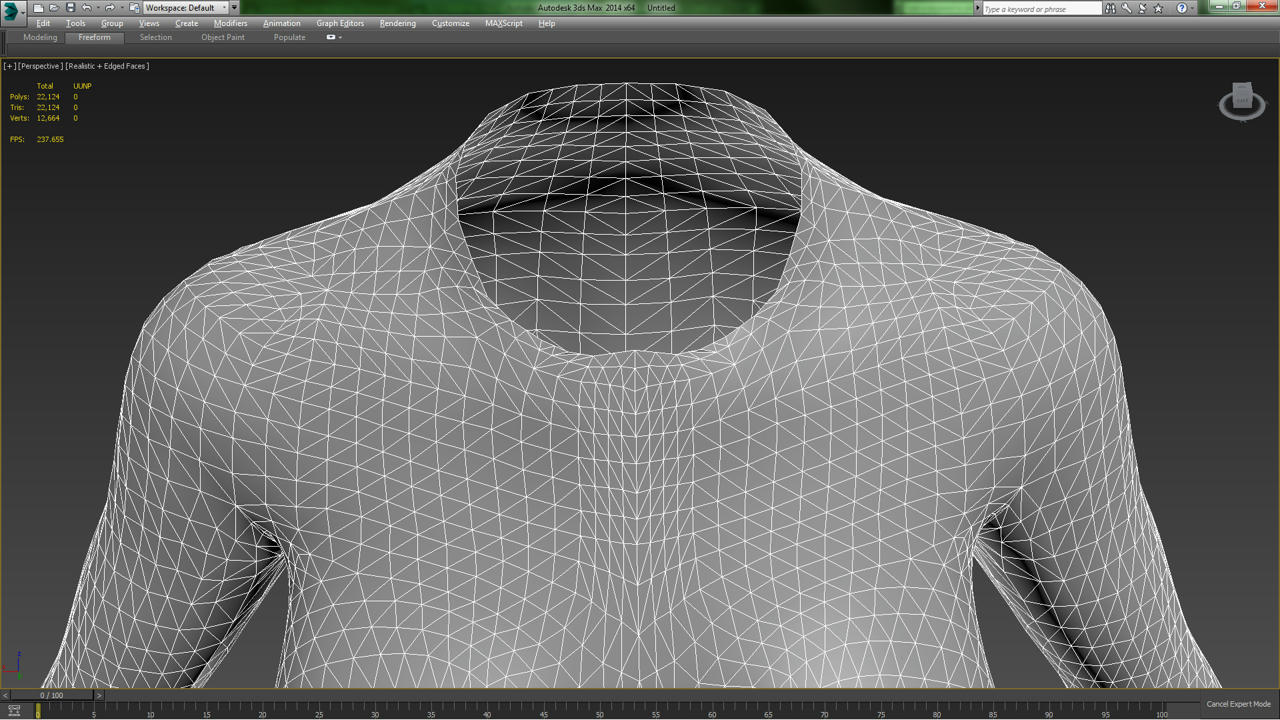
Task: Open the Animation menu
Action: 282,23
